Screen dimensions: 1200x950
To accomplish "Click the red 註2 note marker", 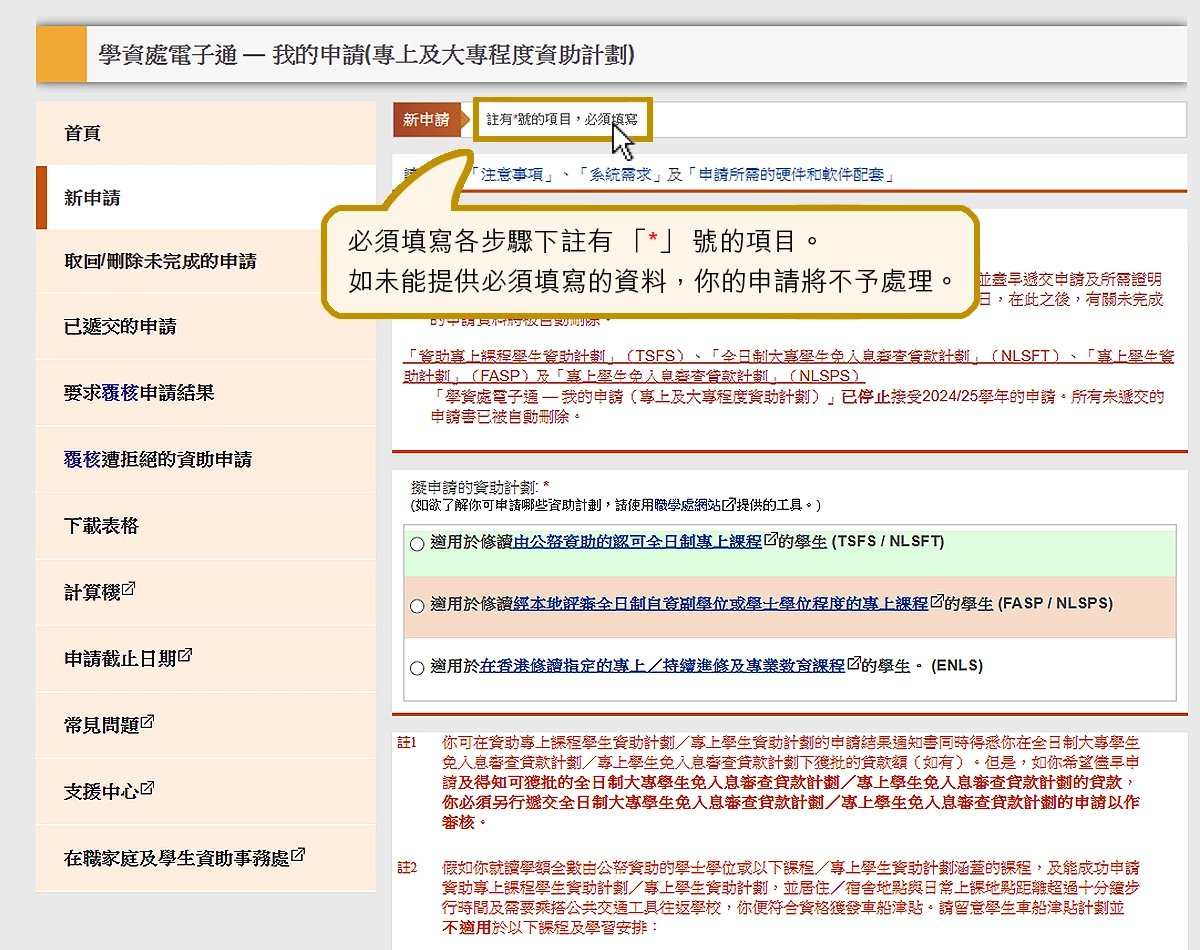I will click(x=407, y=867).
